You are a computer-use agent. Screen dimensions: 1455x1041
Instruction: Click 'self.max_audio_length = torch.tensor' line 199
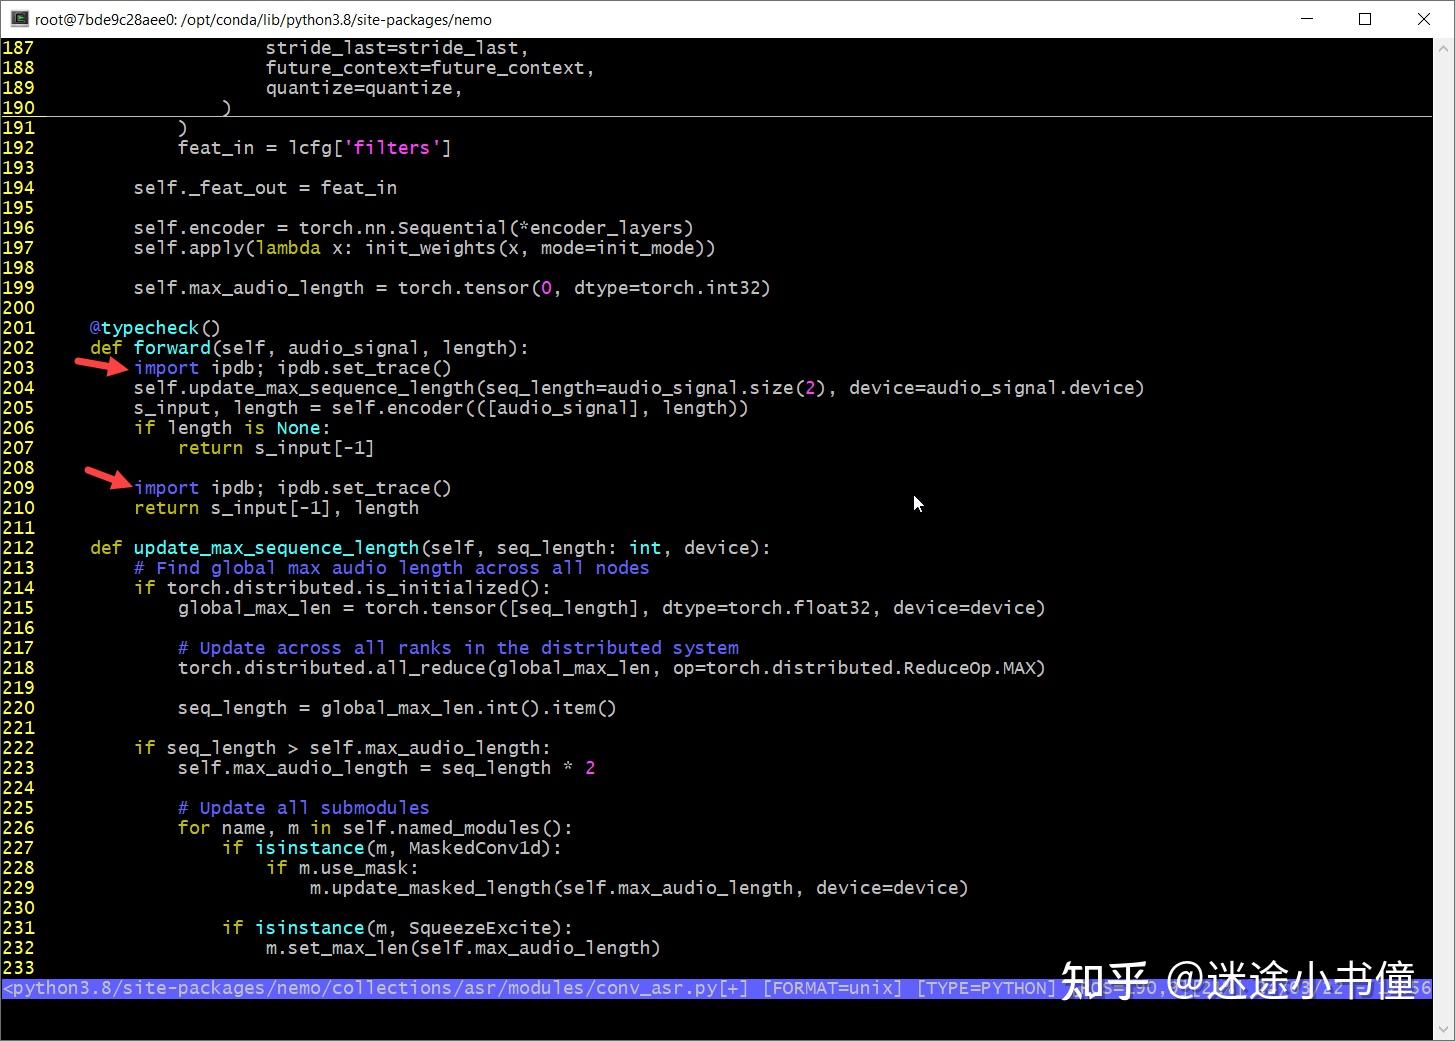point(452,288)
